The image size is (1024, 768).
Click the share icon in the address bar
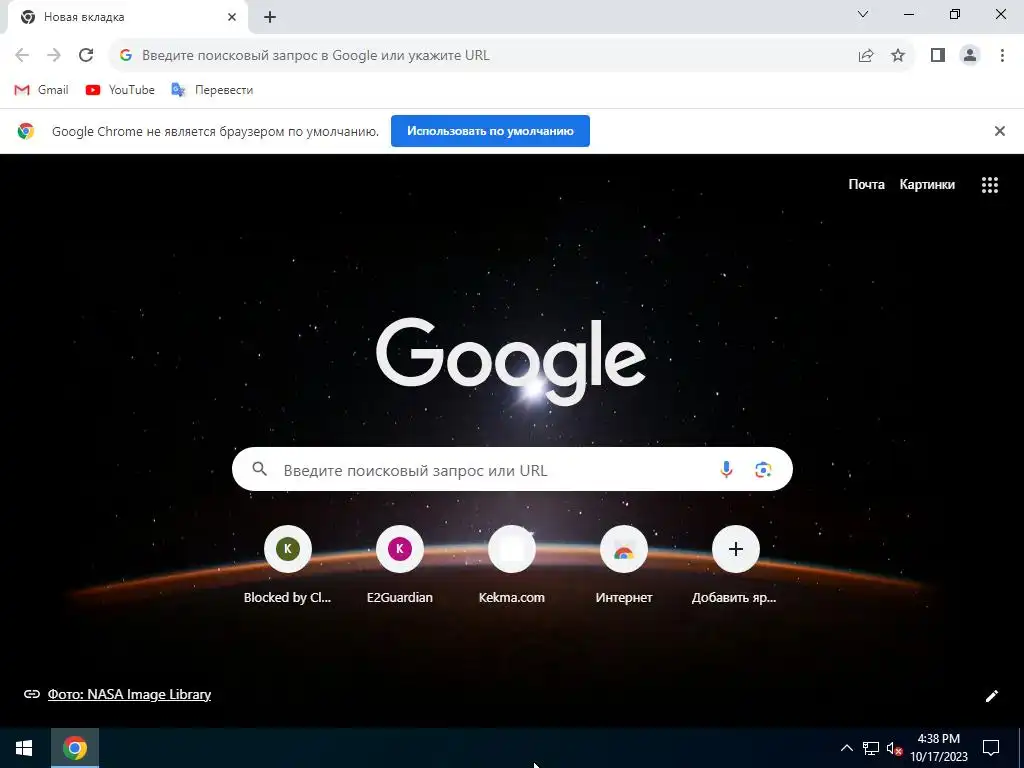866,56
